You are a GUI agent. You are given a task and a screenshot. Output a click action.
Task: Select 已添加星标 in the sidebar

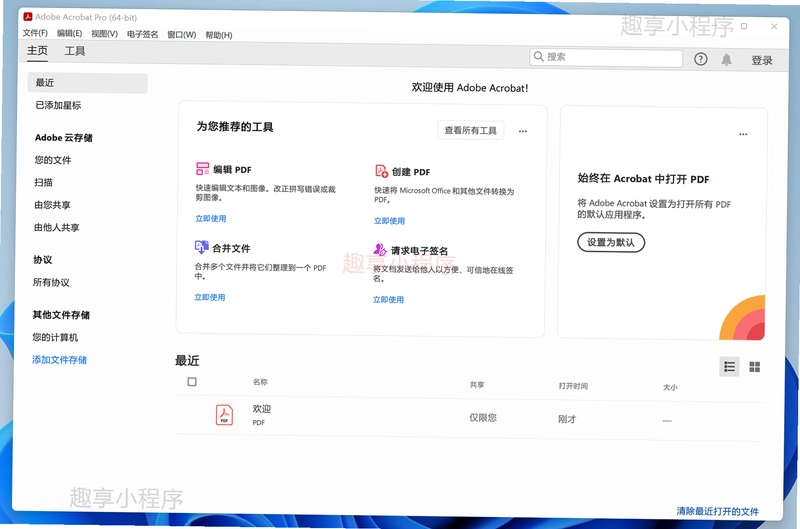(x=58, y=105)
